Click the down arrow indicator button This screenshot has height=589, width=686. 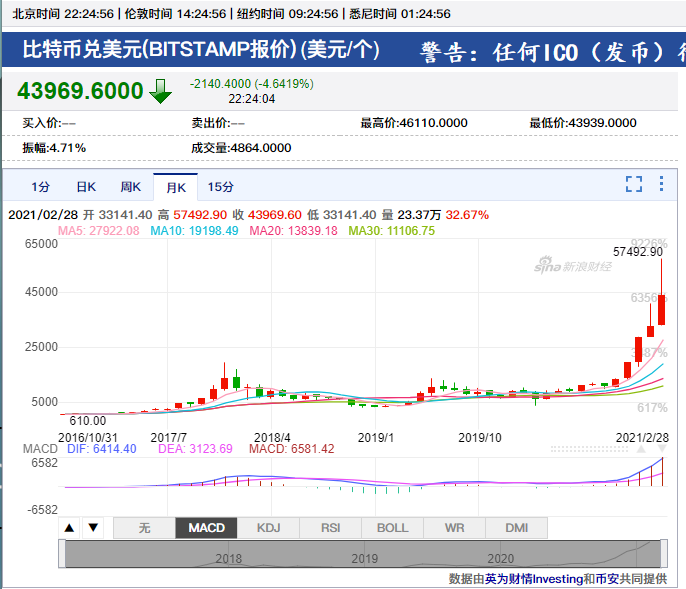point(93,528)
